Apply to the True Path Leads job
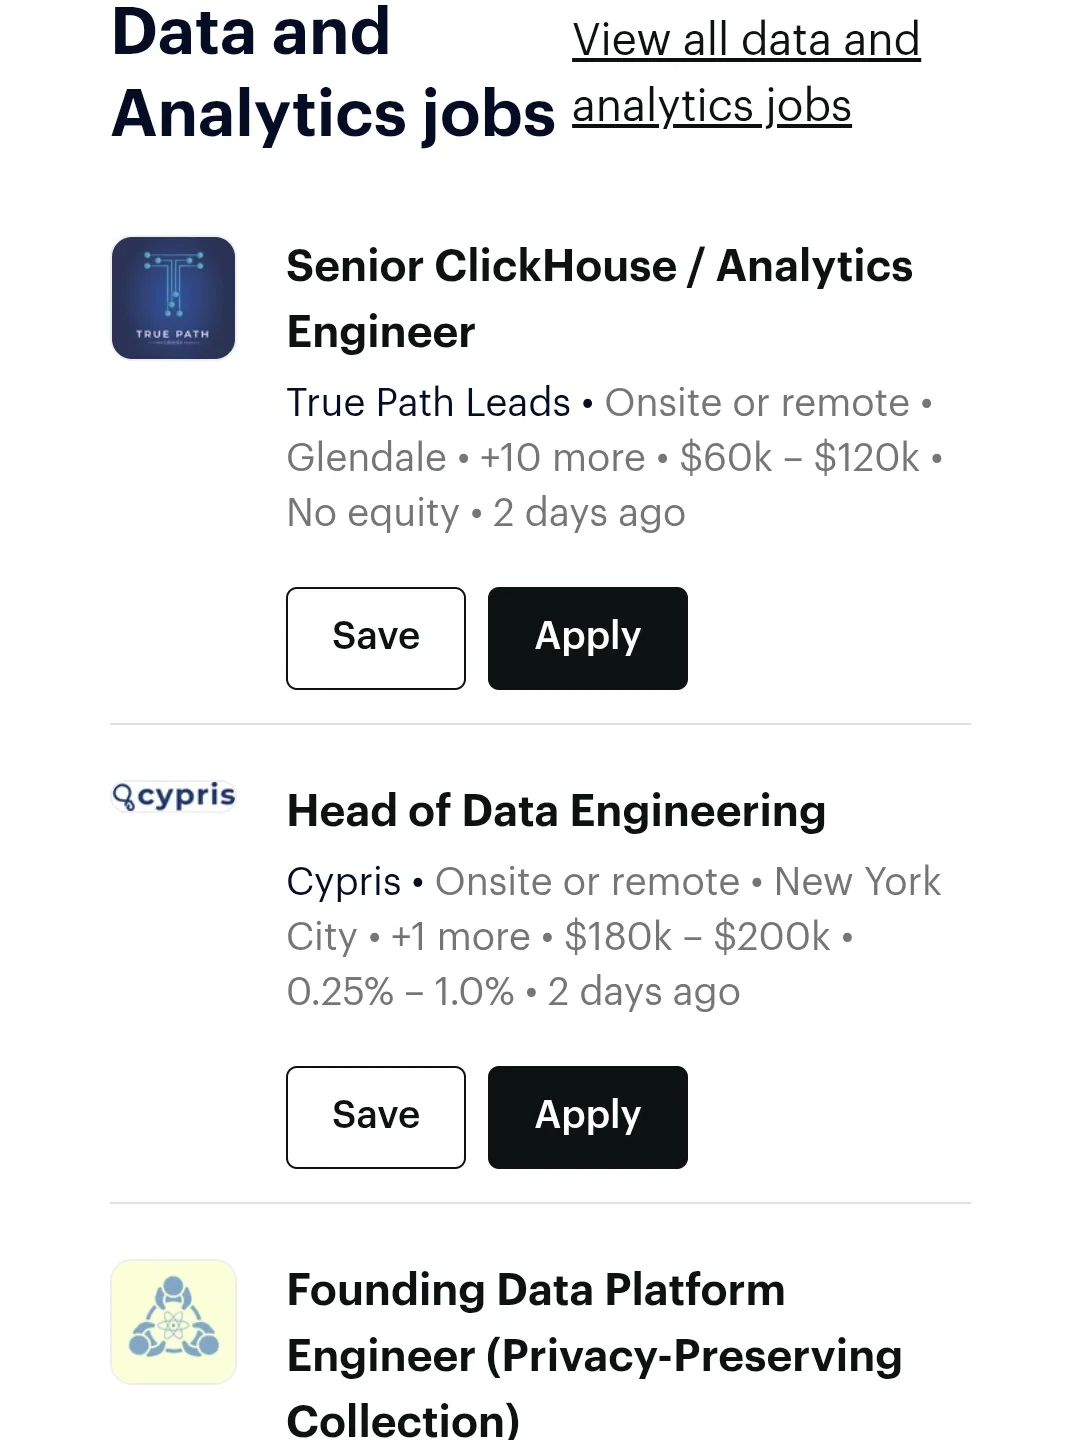The height and width of the screenshot is (1440, 1080). pyautogui.click(x=588, y=638)
